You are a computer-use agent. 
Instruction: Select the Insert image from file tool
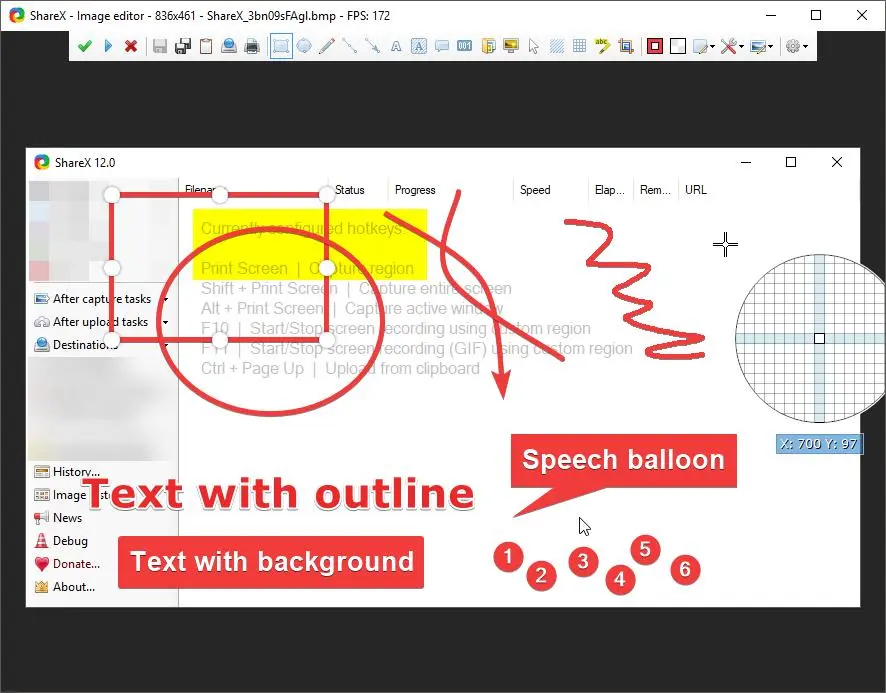(488, 46)
